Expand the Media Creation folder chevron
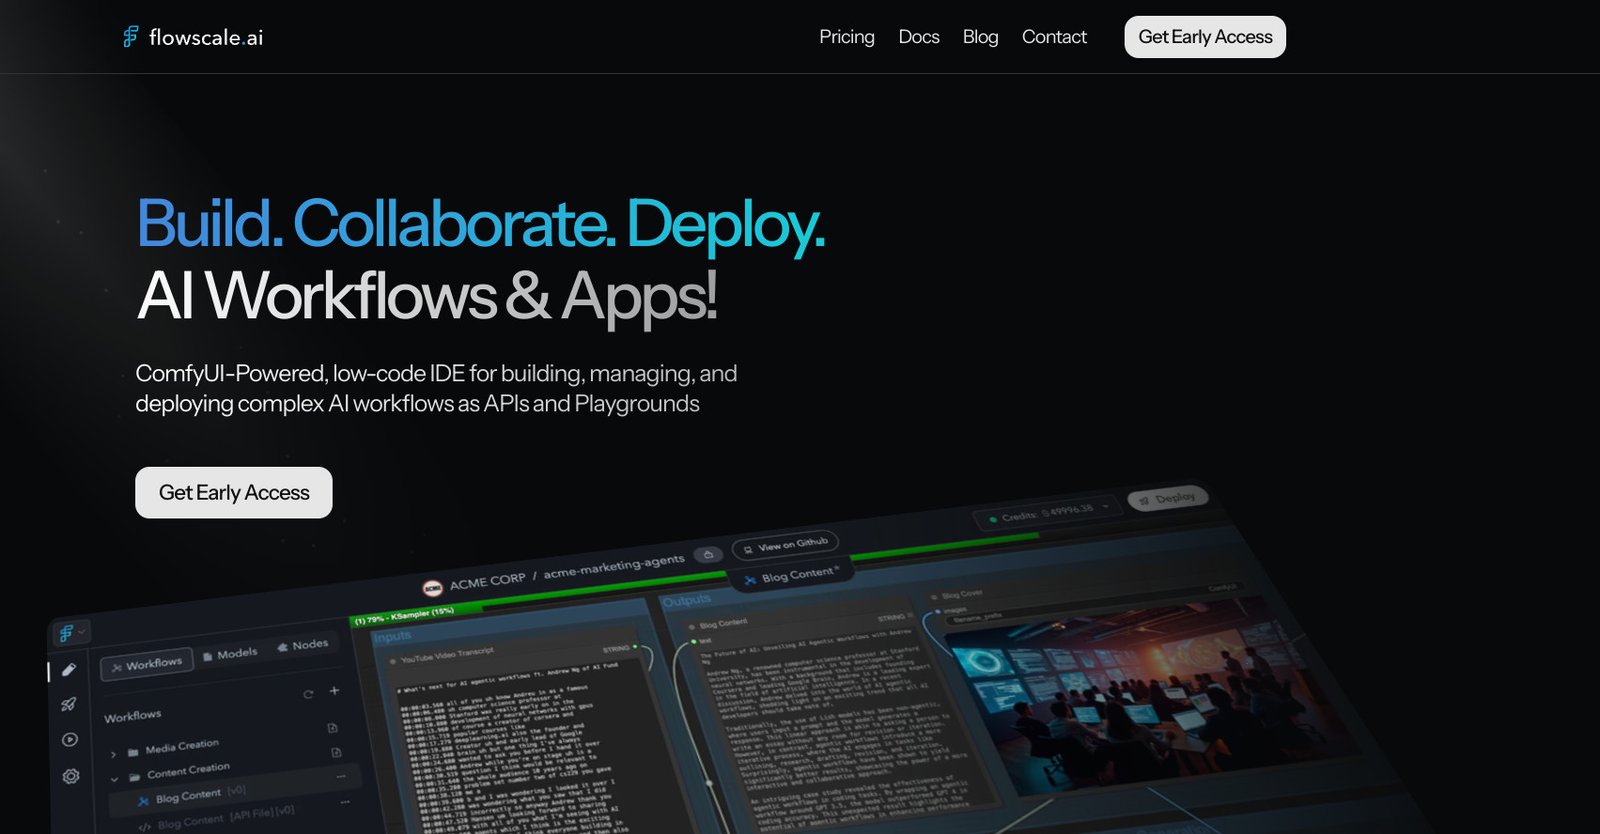This screenshot has width=1600, height=834. point(113,754)
